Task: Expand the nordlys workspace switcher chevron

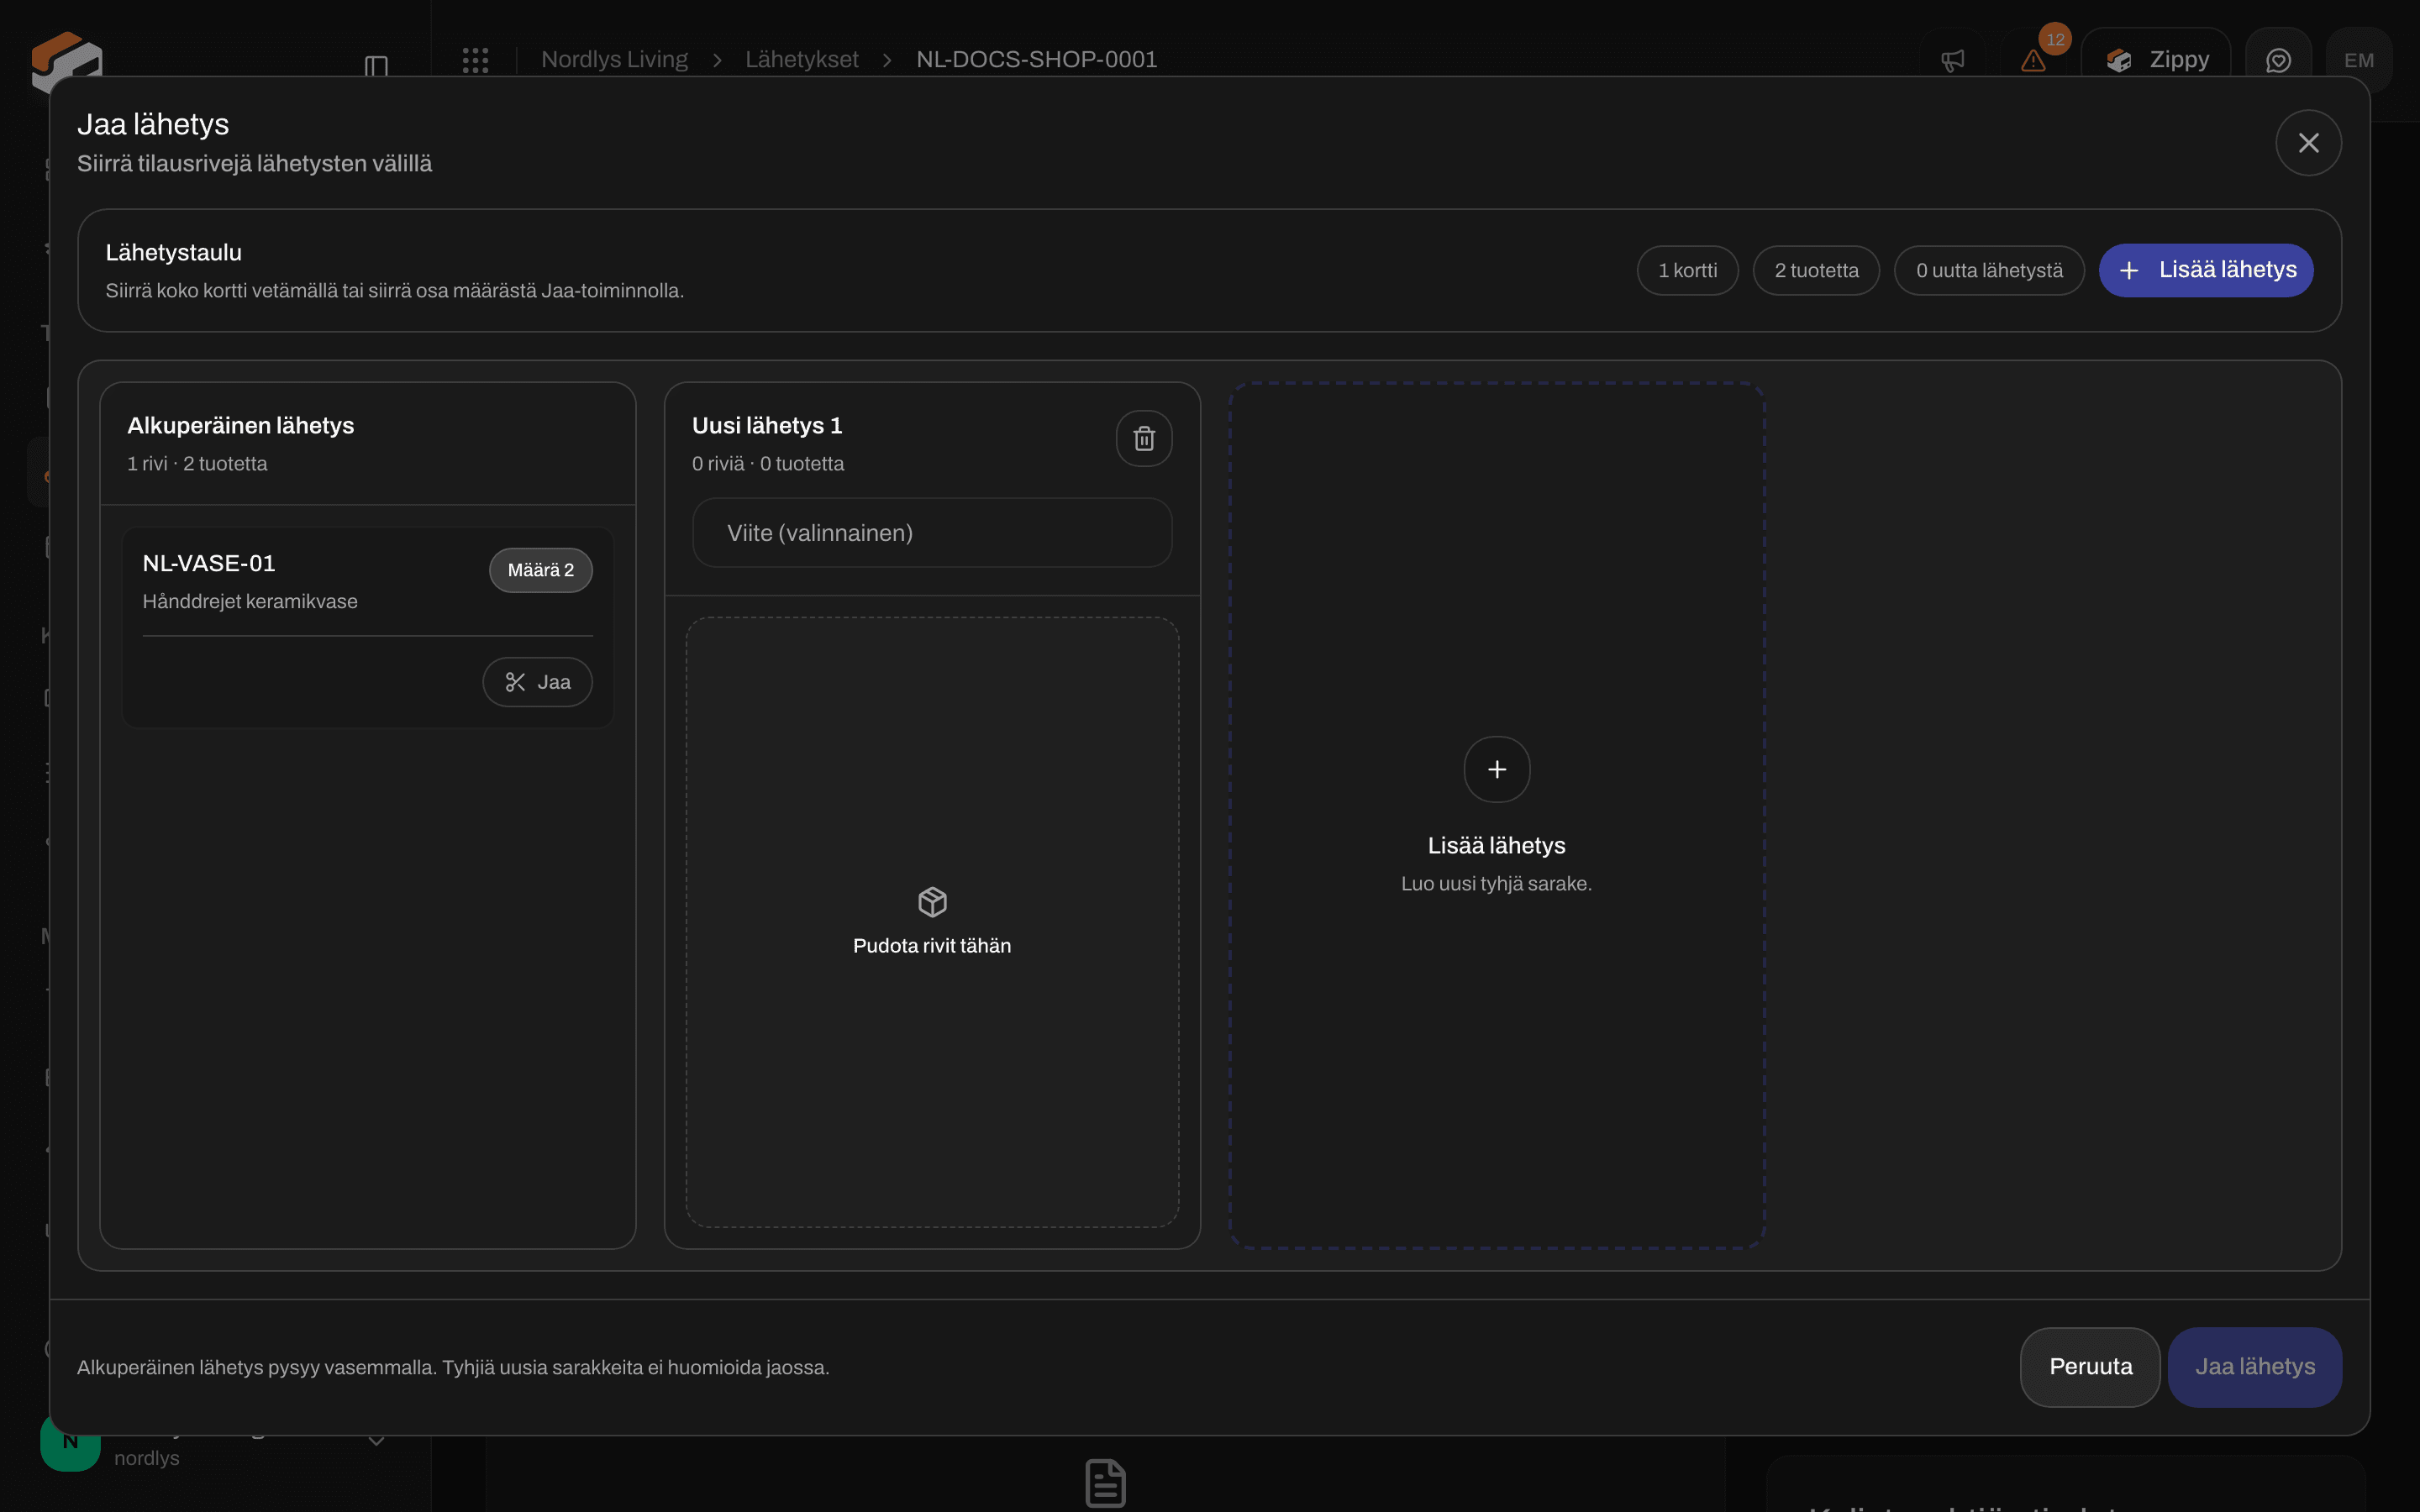Action: 376,1441
